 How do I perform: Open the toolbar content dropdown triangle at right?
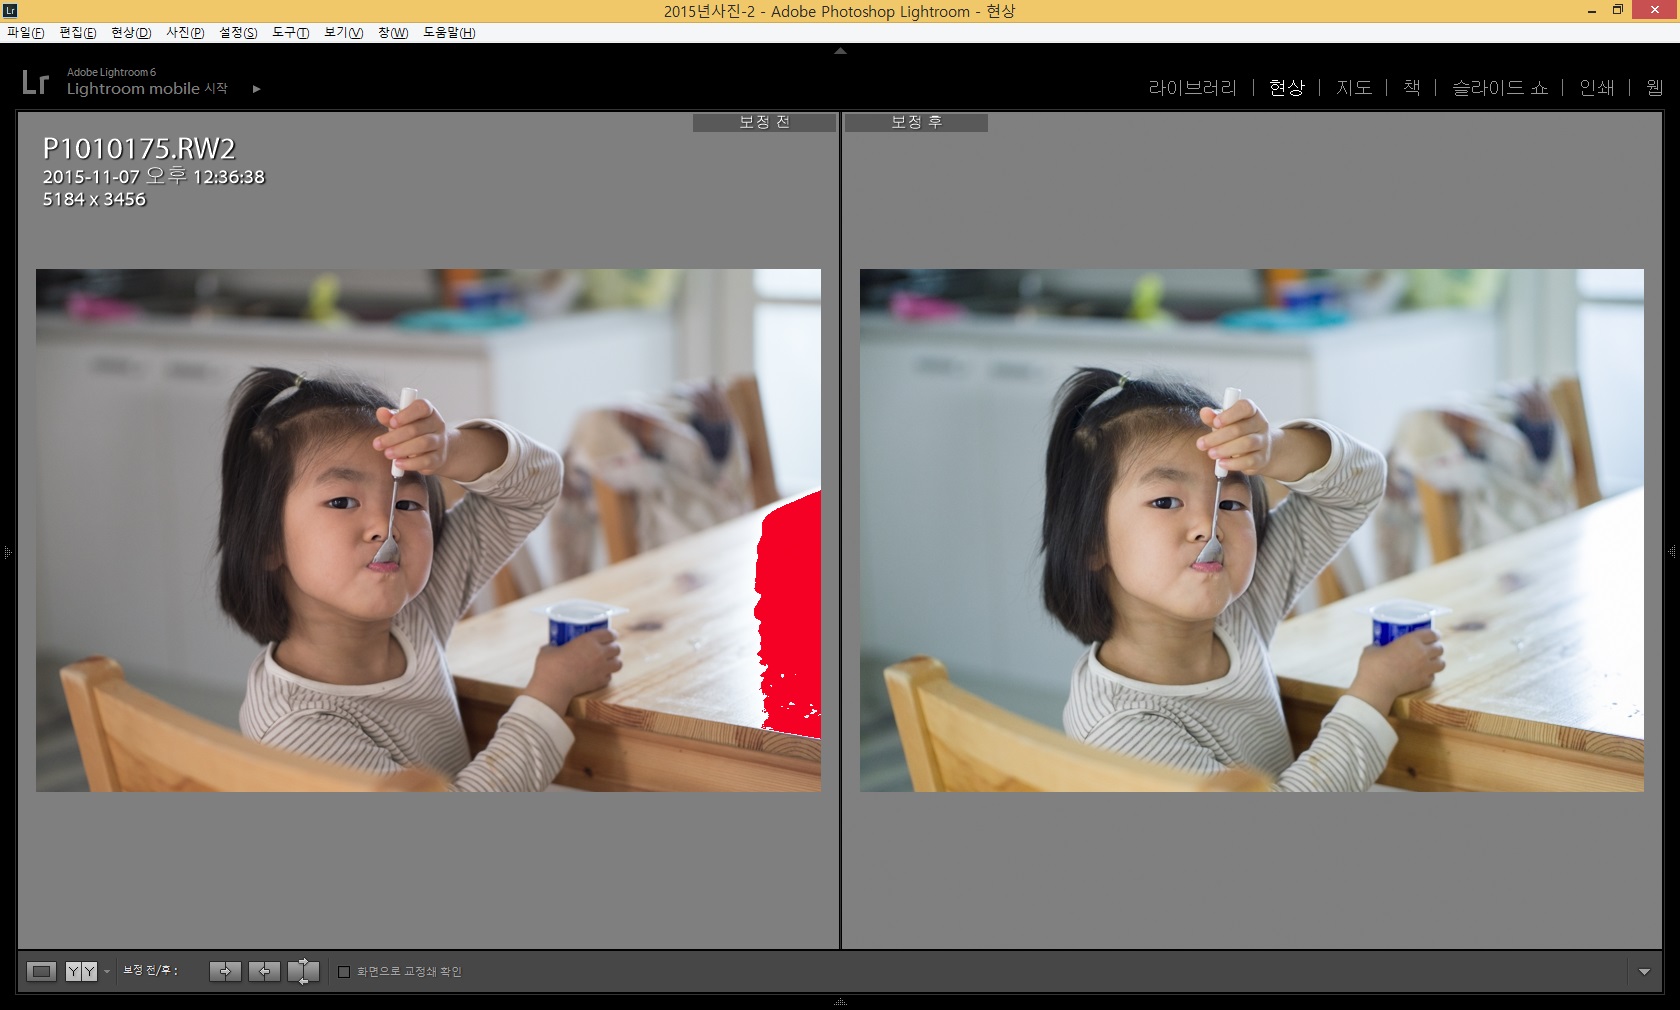(x=1644, y=972)
